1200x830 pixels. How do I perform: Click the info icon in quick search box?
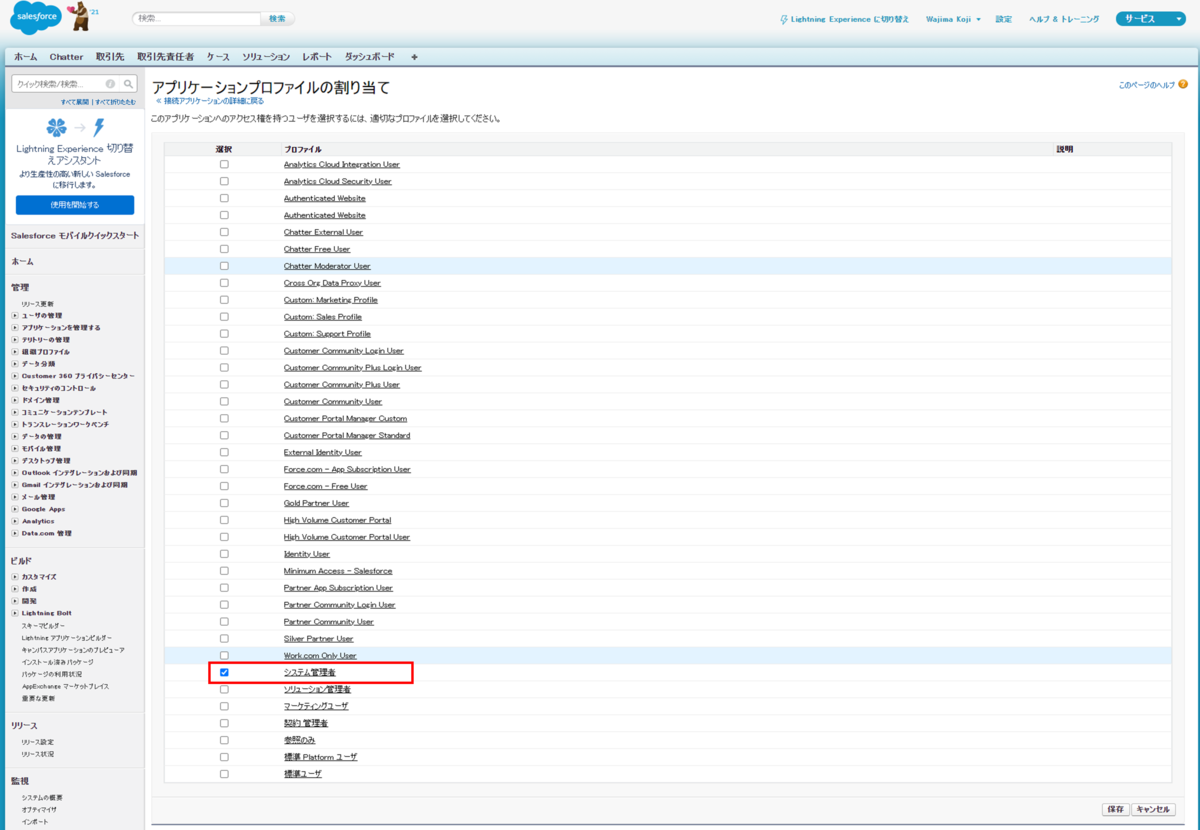[x=110, y=84]
